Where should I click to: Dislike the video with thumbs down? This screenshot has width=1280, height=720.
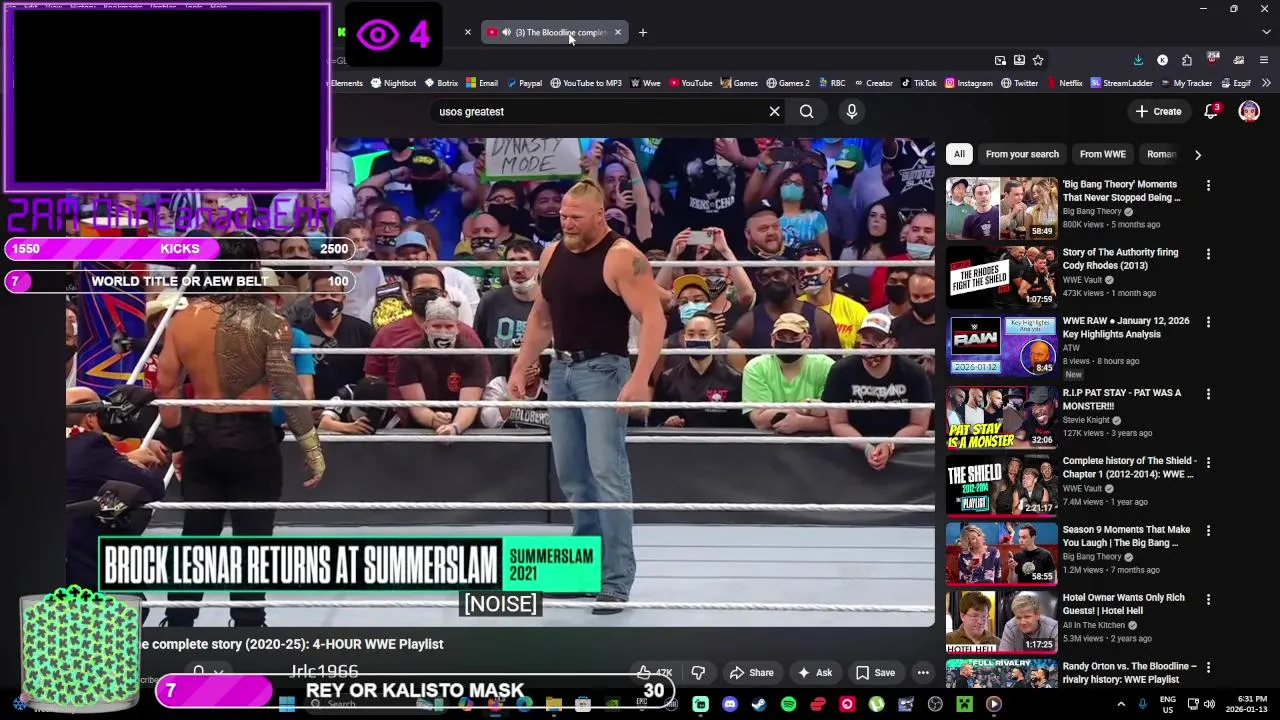(x=698, y=673)
